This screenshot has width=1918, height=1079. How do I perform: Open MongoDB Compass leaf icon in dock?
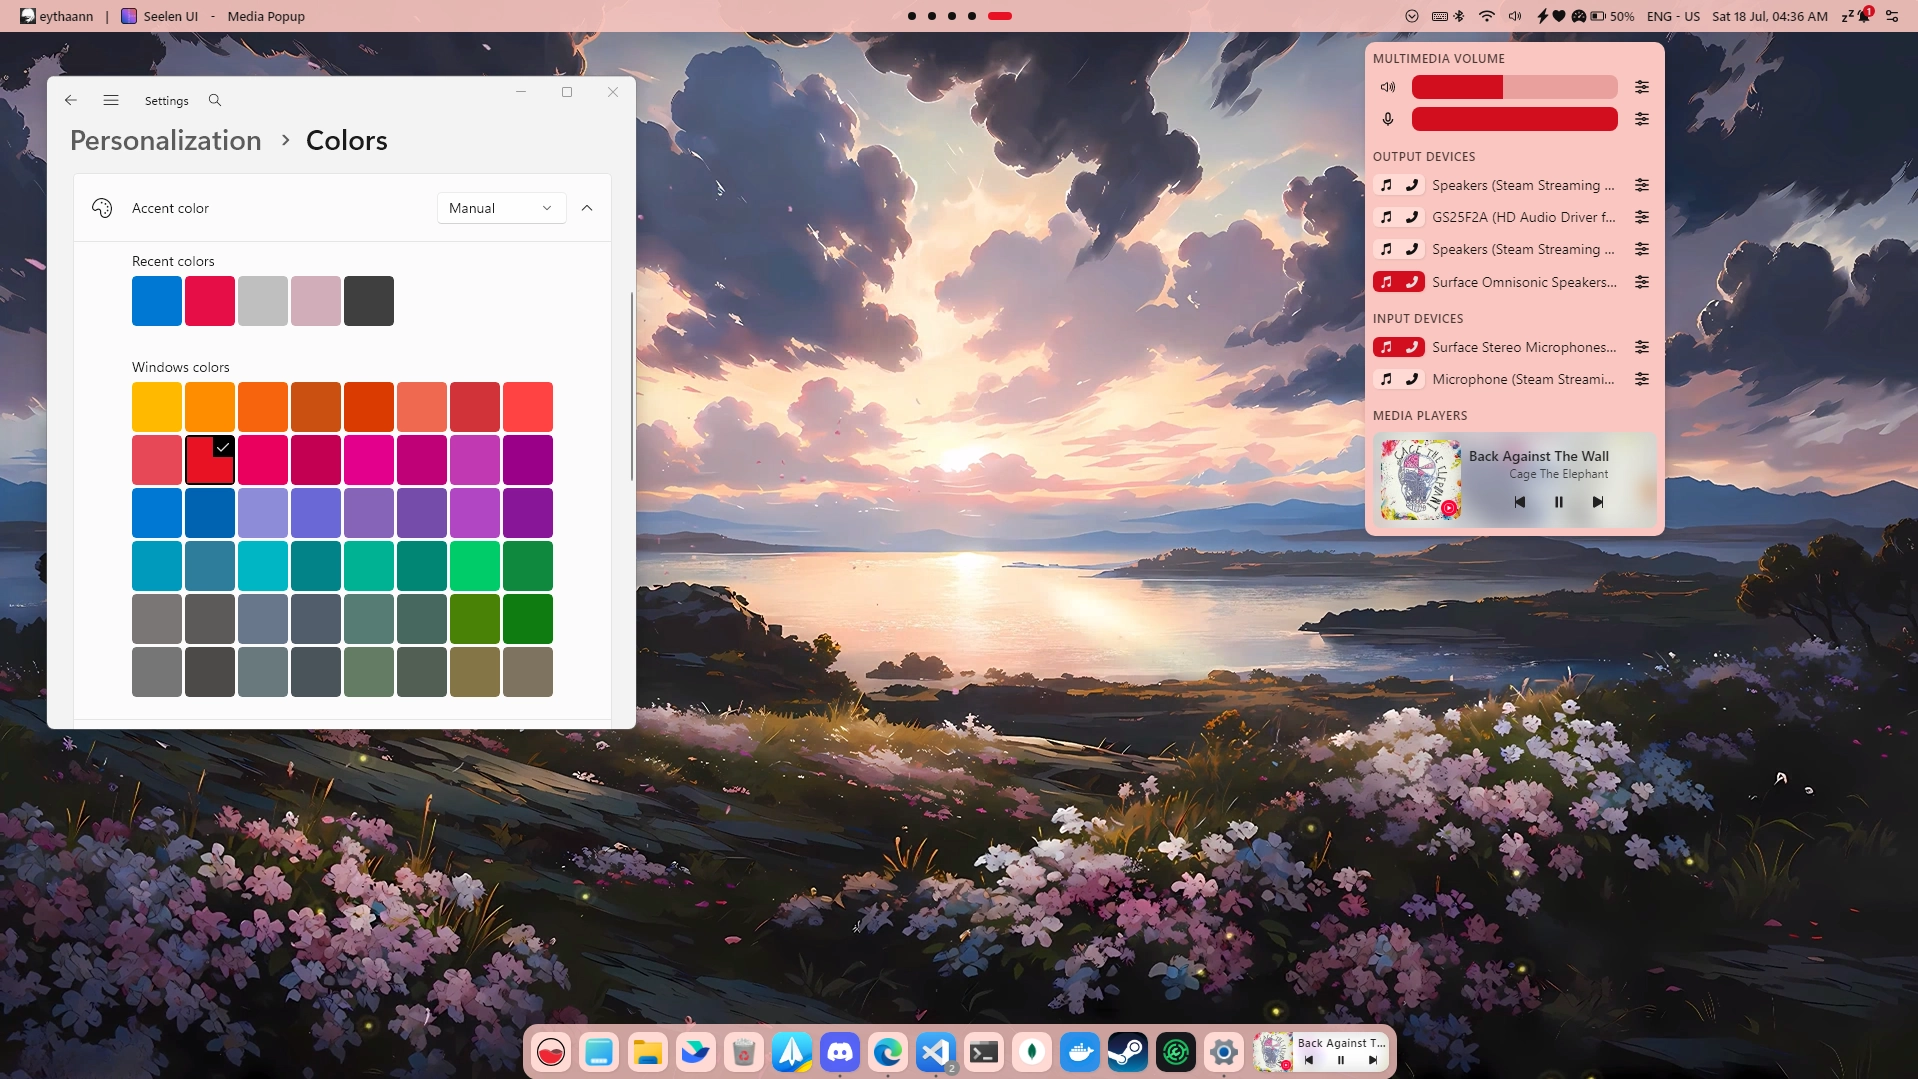pos(1032,1052)
